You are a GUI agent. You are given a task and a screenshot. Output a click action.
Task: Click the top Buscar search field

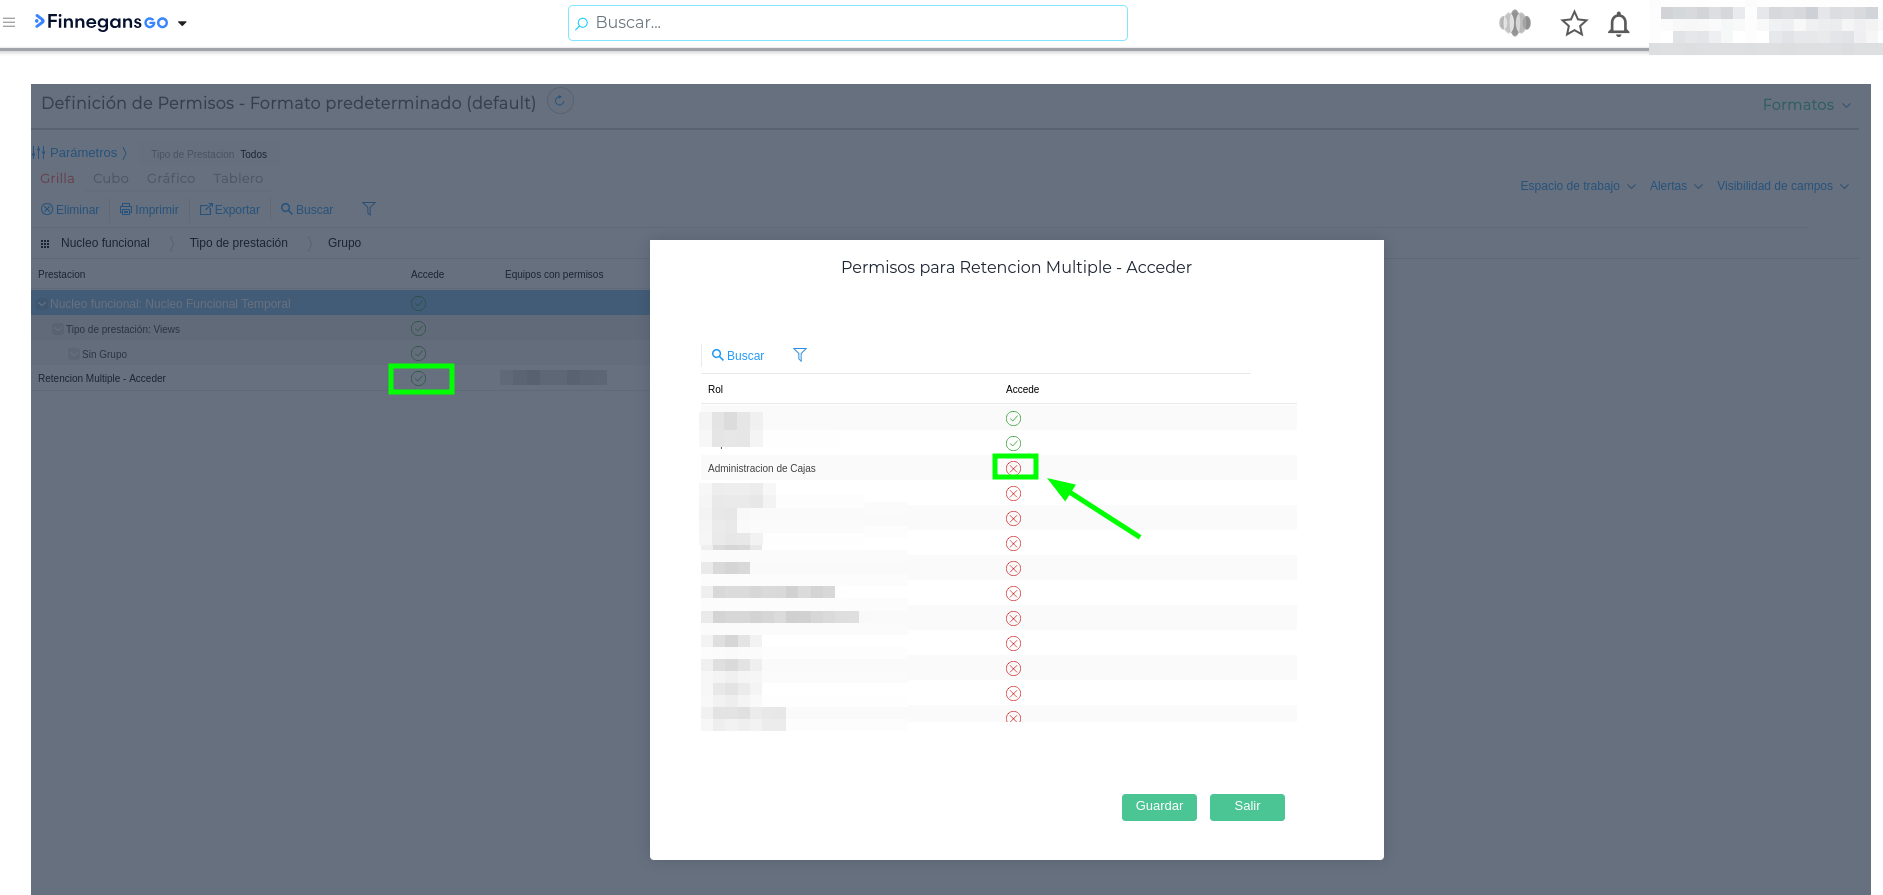(x=848, y=23)
